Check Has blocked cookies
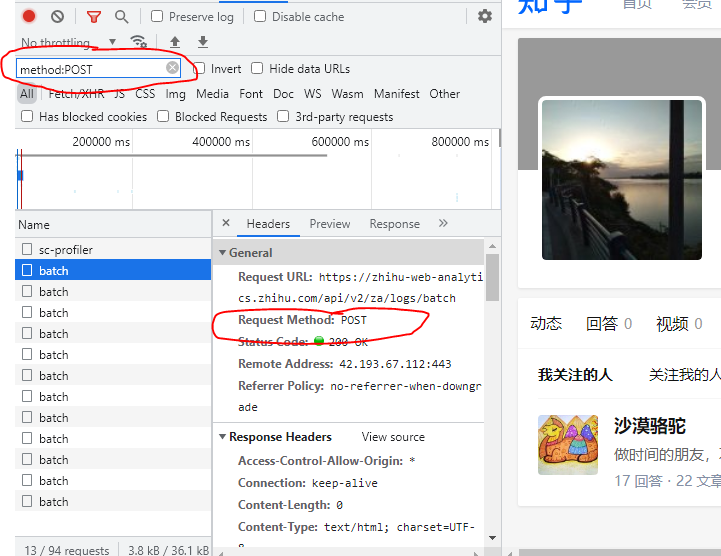The height and width of the screenshot is (556, 721). pyautogui.click(x=27, y=116)
